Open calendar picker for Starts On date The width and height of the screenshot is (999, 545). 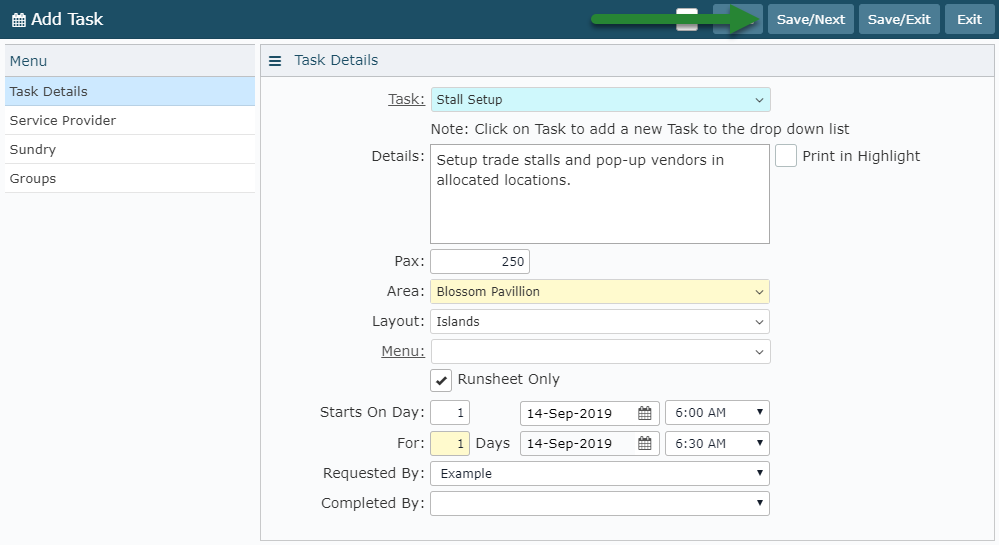click(x=645, y=413)
